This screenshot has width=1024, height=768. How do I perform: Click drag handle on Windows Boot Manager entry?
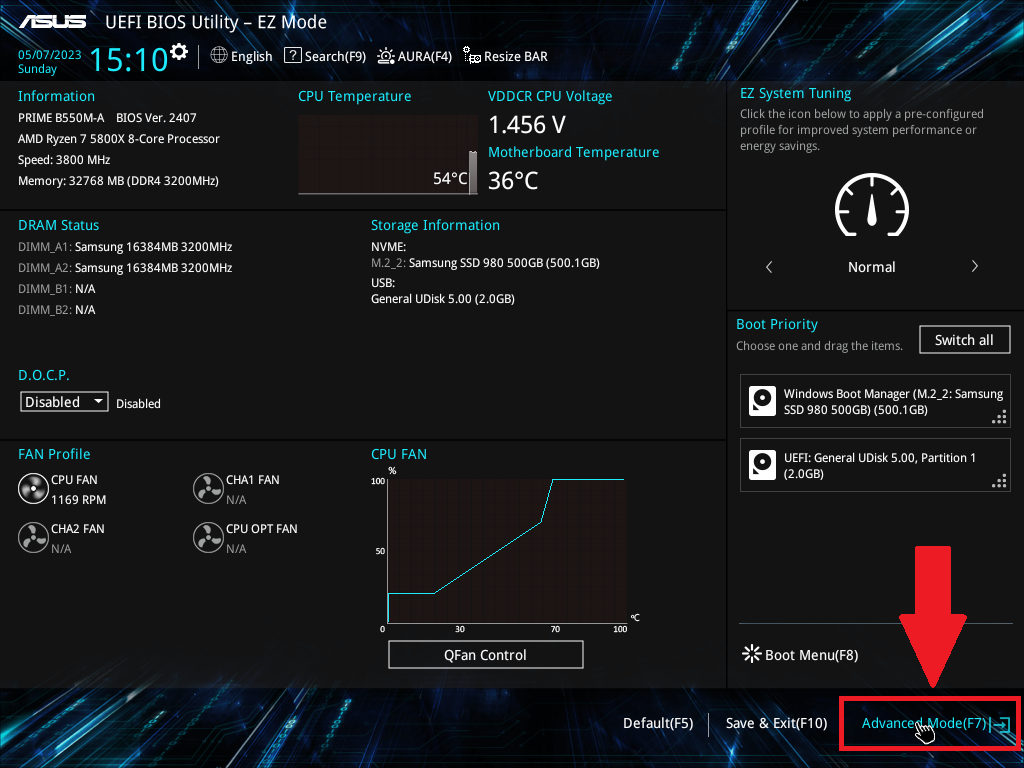pyautogui.click(x=999, y=417)
